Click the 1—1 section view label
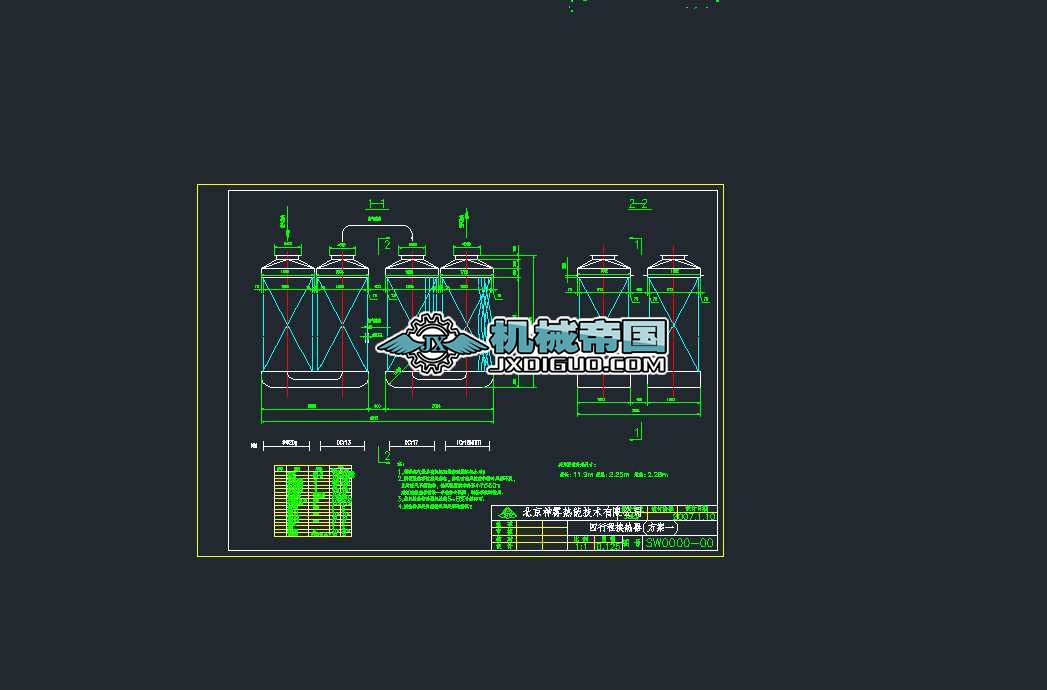The image size is (1047, 690). (377, 204)
